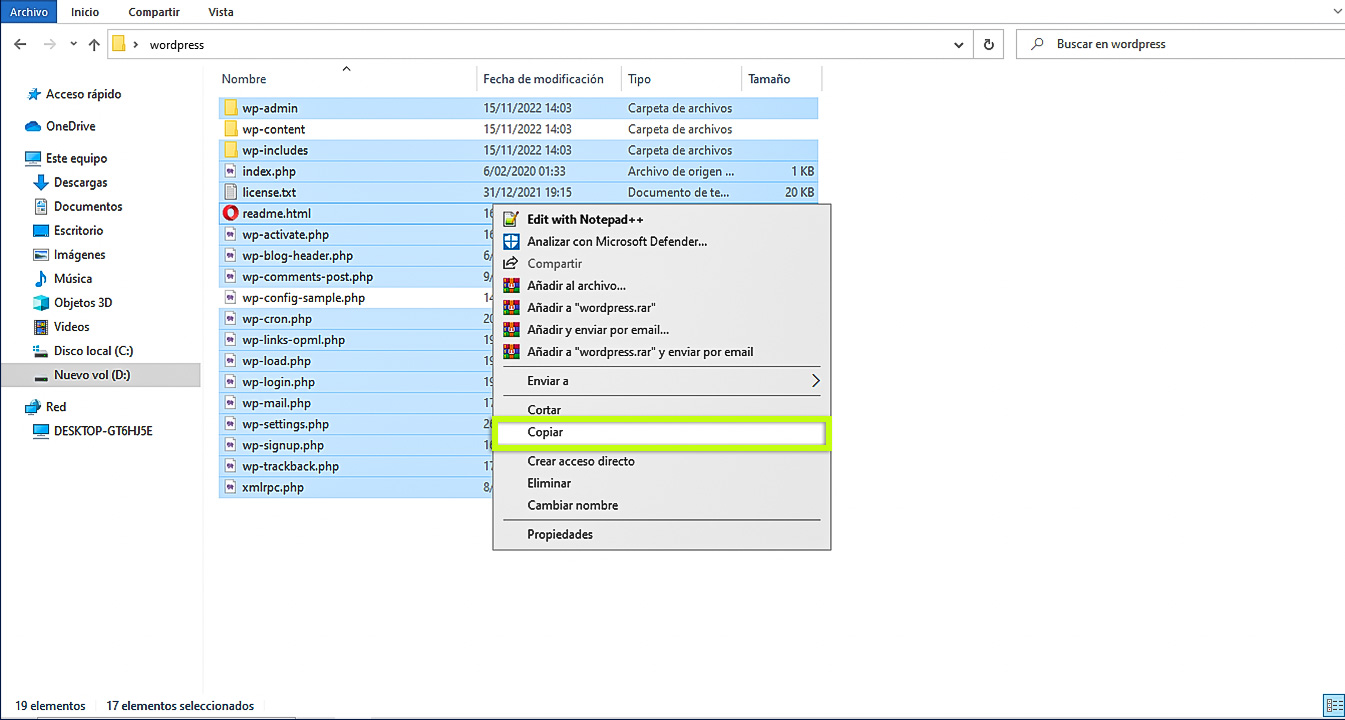Select readme.html Opera icon file
This screenshot has width=1345, height=720.
click(230, 213)
